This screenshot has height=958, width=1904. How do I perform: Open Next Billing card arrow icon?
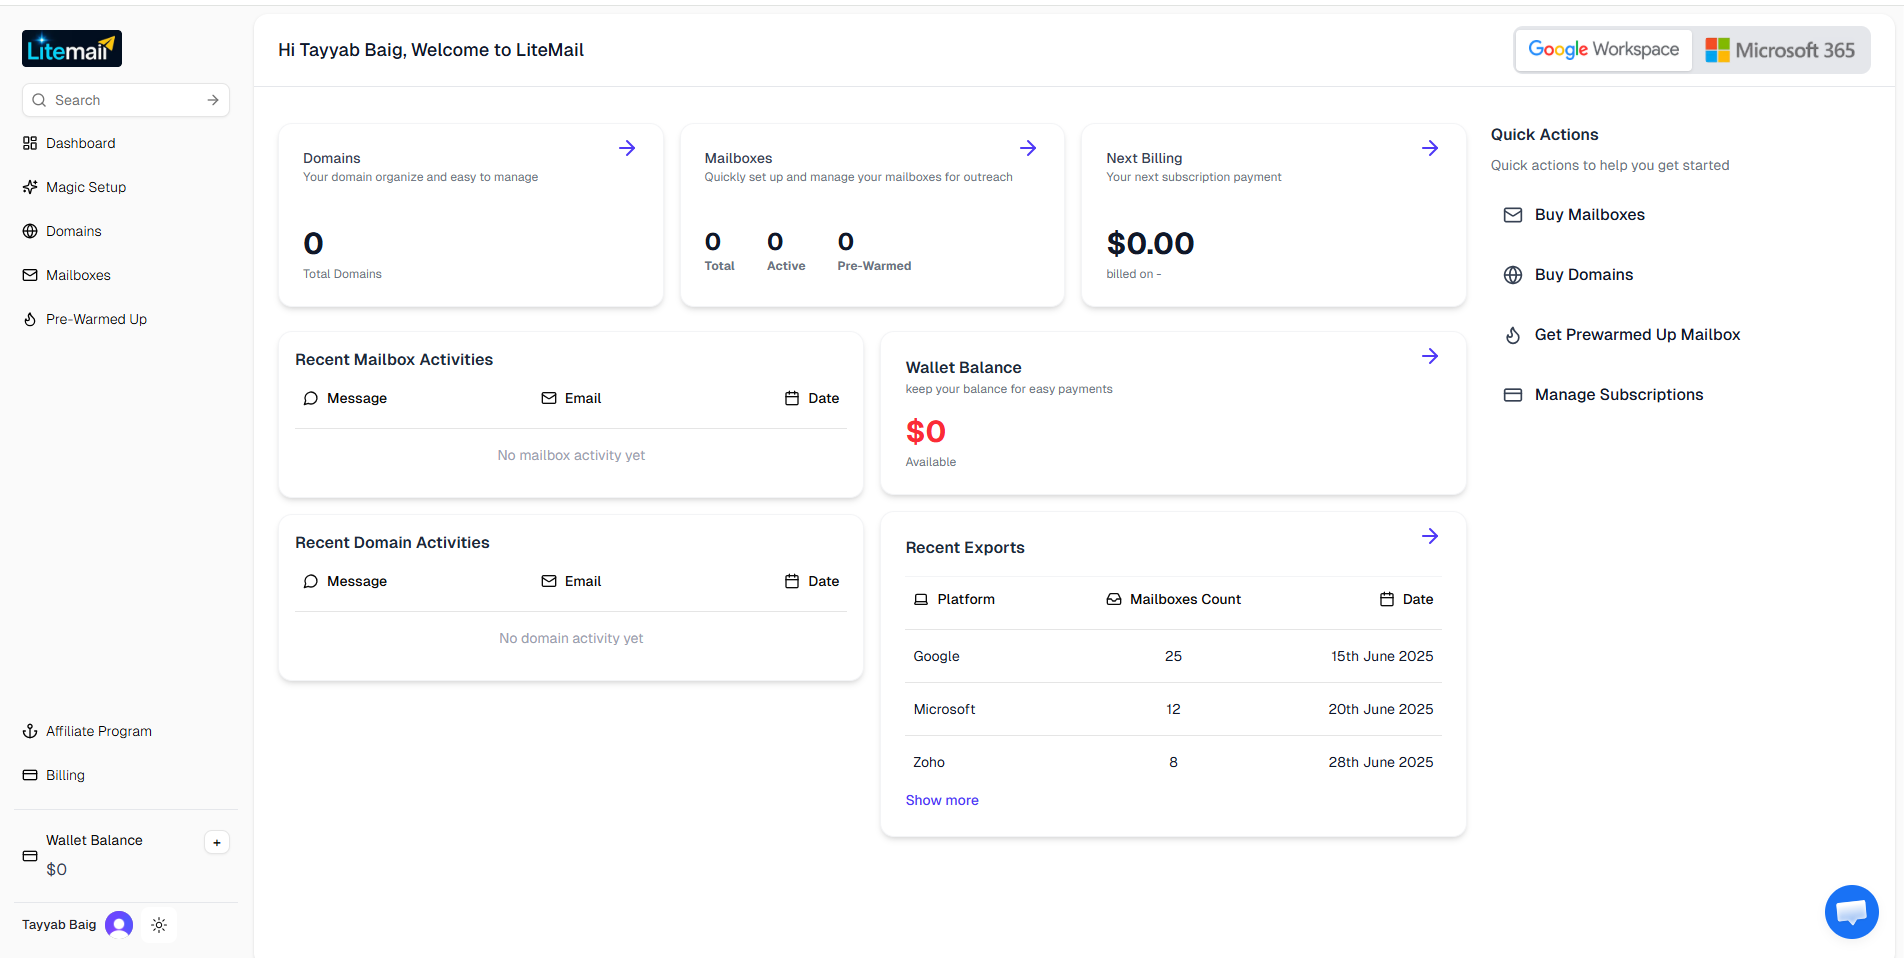click(x=1430, y=148)
